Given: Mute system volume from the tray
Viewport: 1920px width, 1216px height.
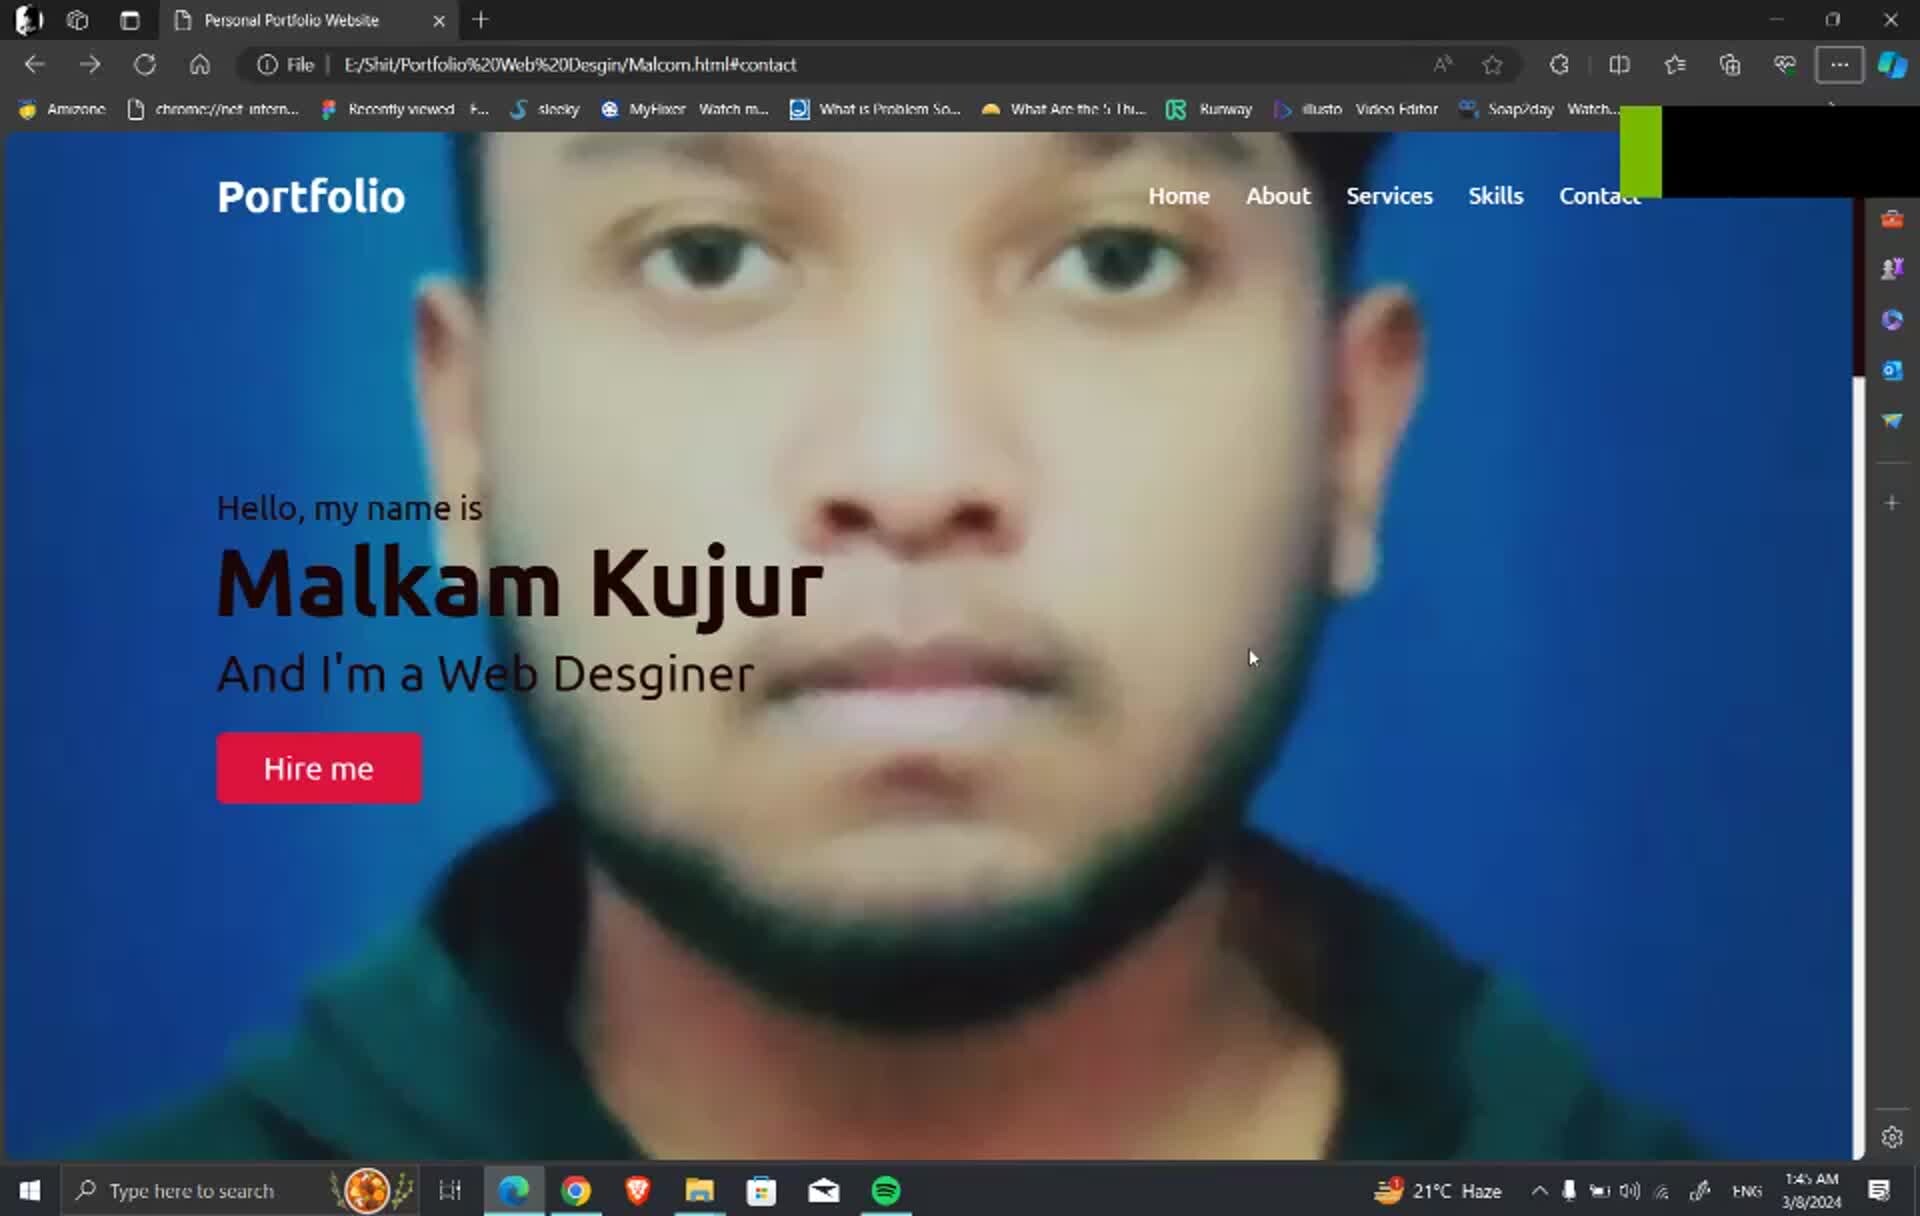Looking at the screenshot, I should [x=1630, y=1190].
